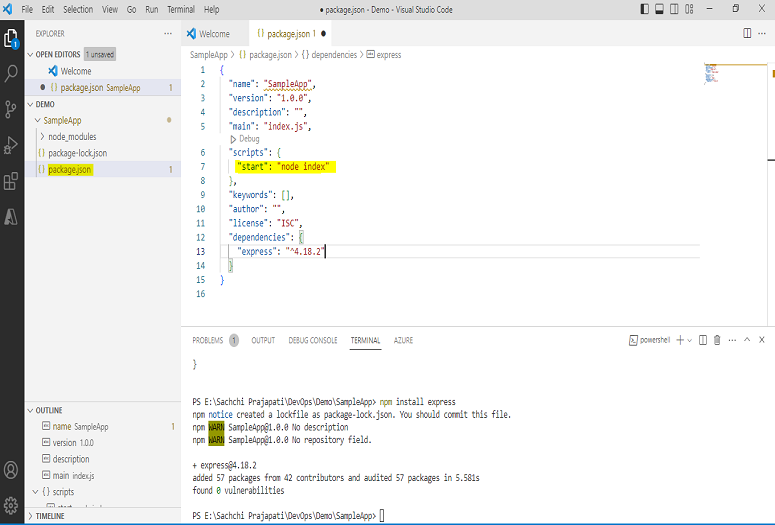Open Run and Debug view

11,145
